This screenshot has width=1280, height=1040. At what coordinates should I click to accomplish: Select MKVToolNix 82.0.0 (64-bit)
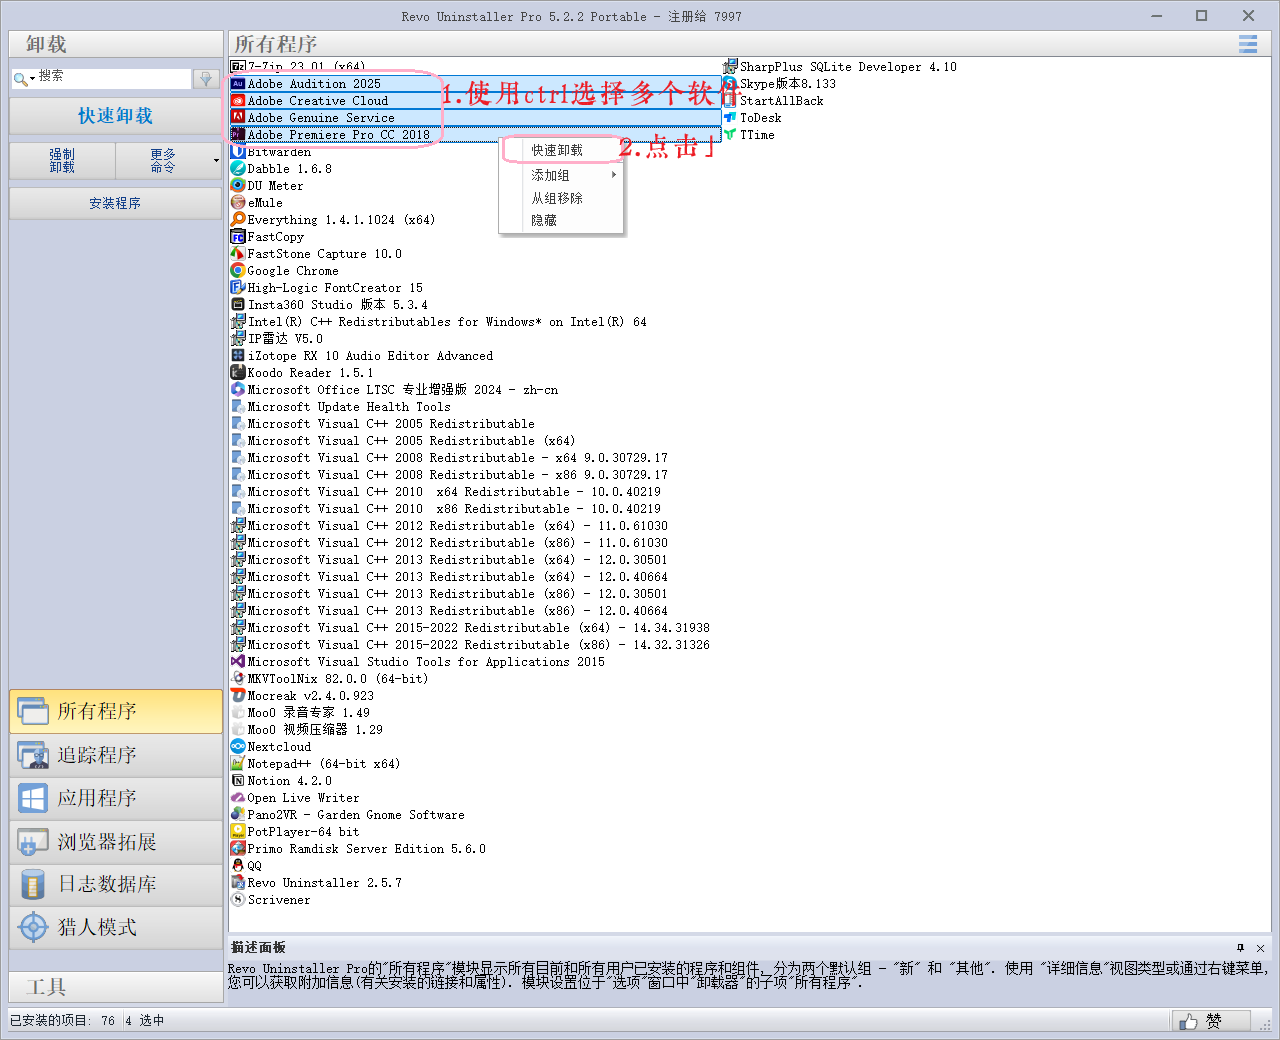[330, 679]
